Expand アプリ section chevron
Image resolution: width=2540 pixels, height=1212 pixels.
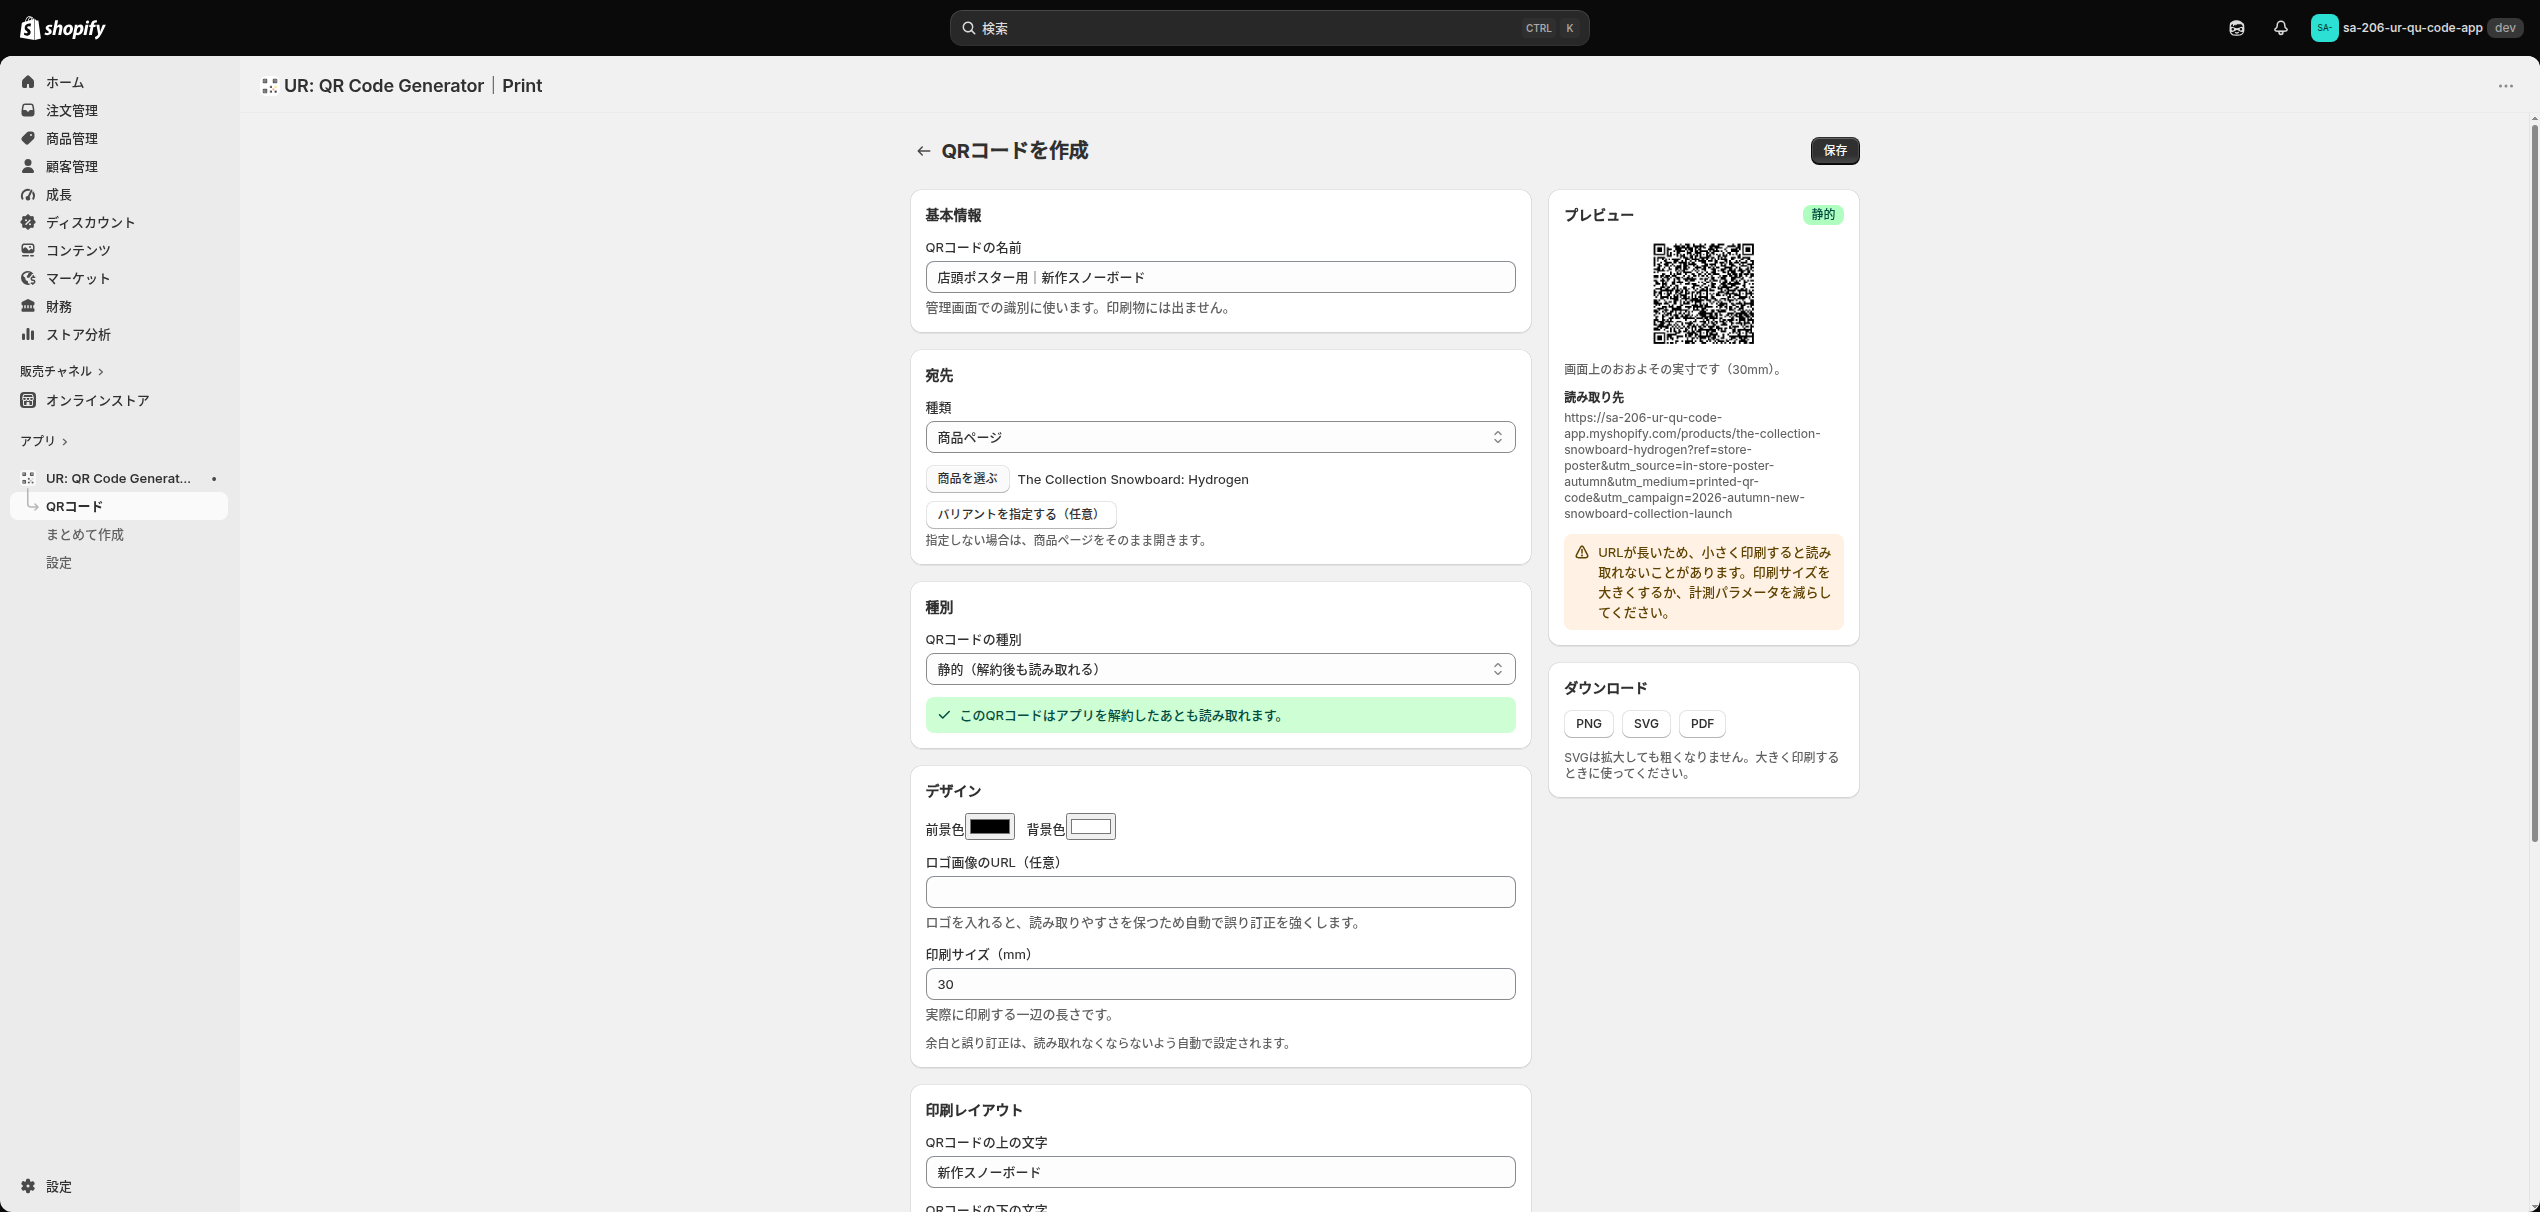coord(65,442)
